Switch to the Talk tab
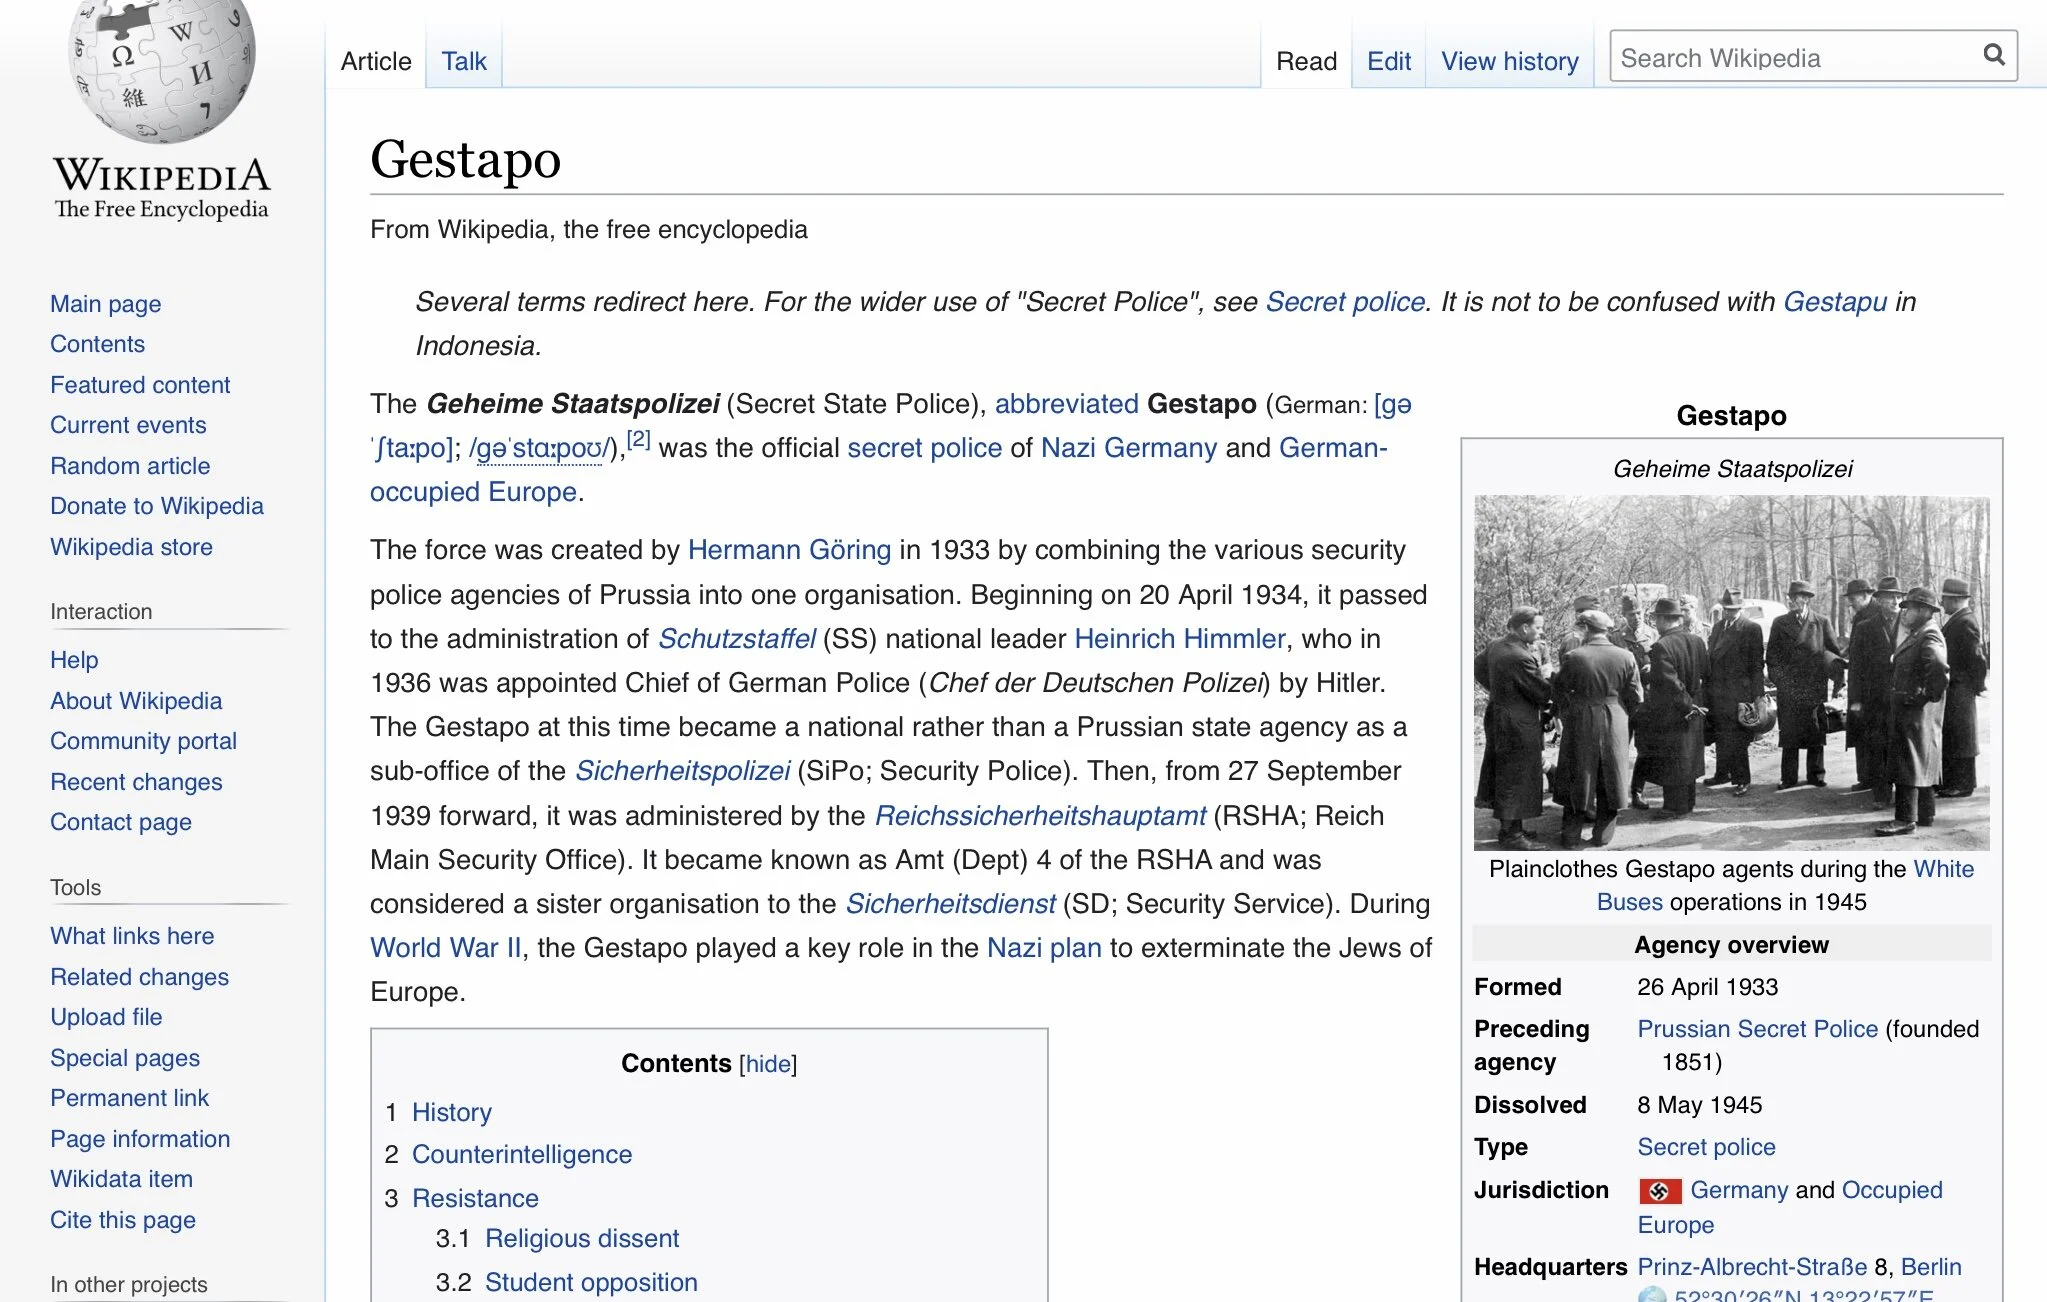The width and height of the screenshot is (2047, 1302). coord(464,61)
